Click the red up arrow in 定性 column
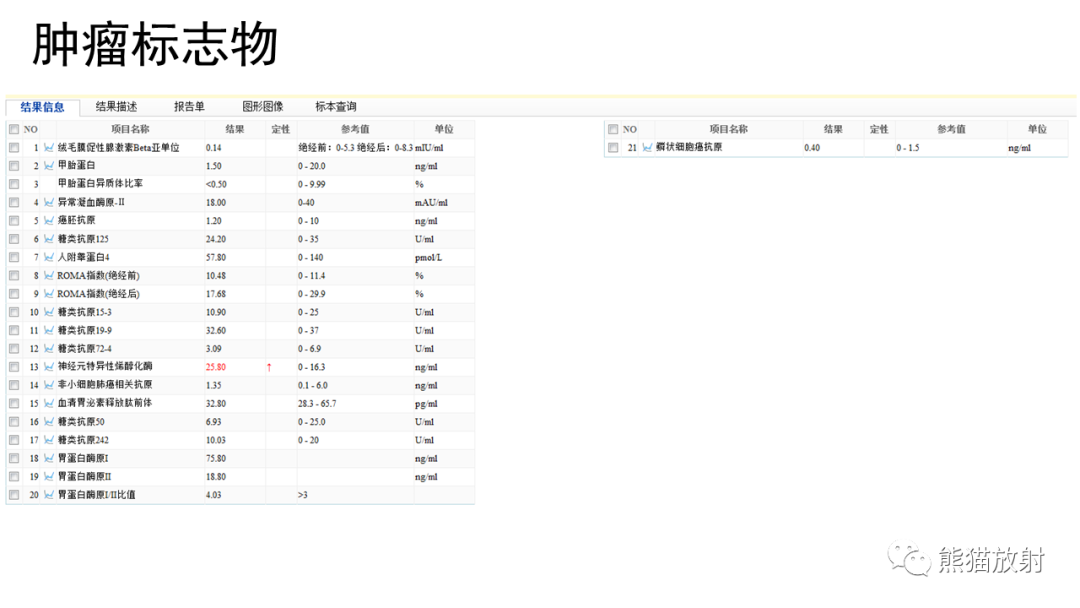The width and height of the screenshot is (1080, 608). (269, 367)
